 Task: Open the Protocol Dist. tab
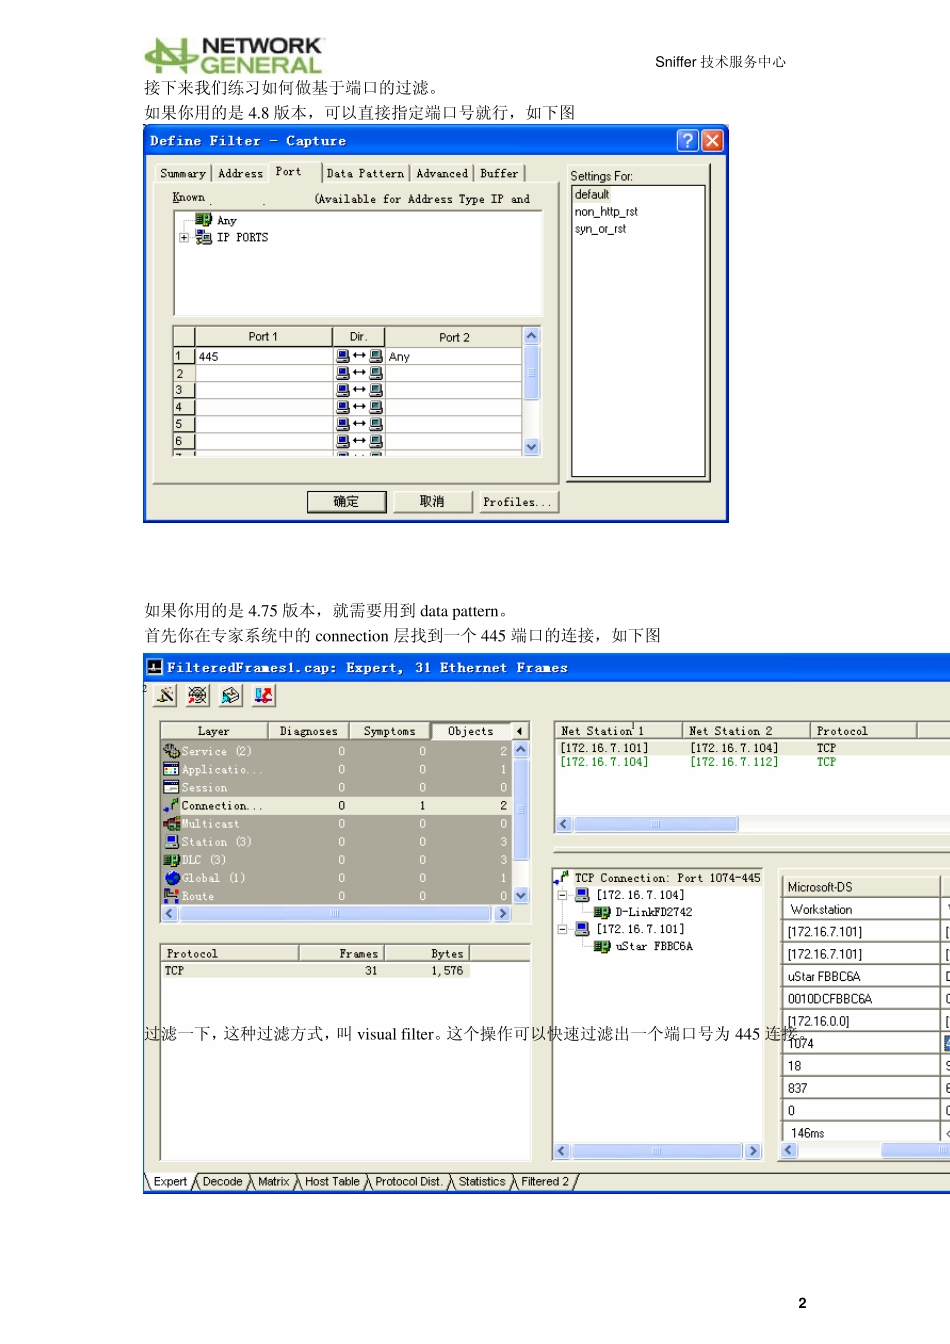click(x=408, y=1182)
